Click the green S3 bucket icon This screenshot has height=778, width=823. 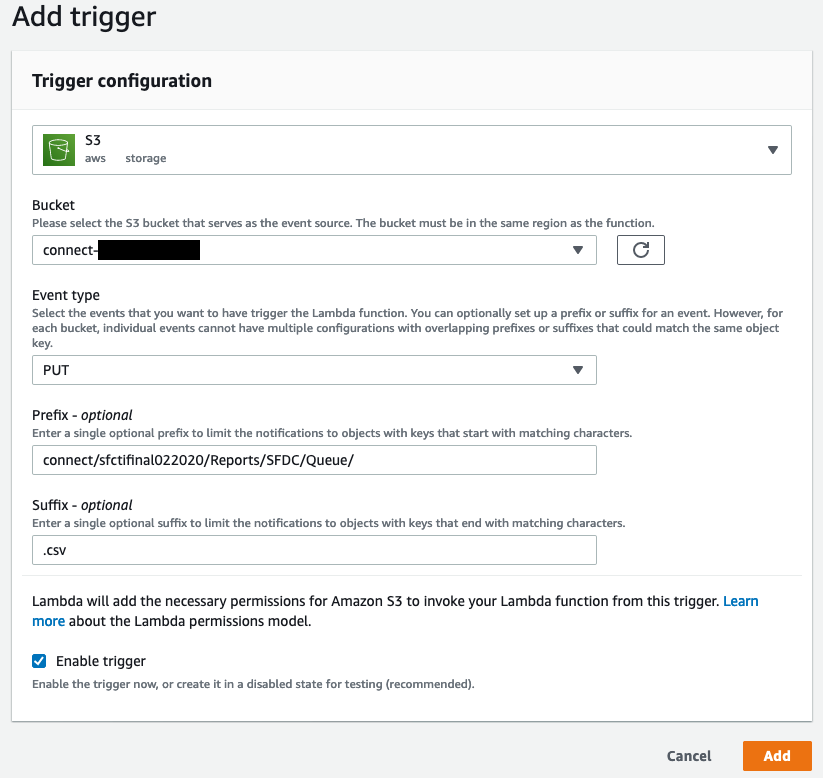click(59, 150)
